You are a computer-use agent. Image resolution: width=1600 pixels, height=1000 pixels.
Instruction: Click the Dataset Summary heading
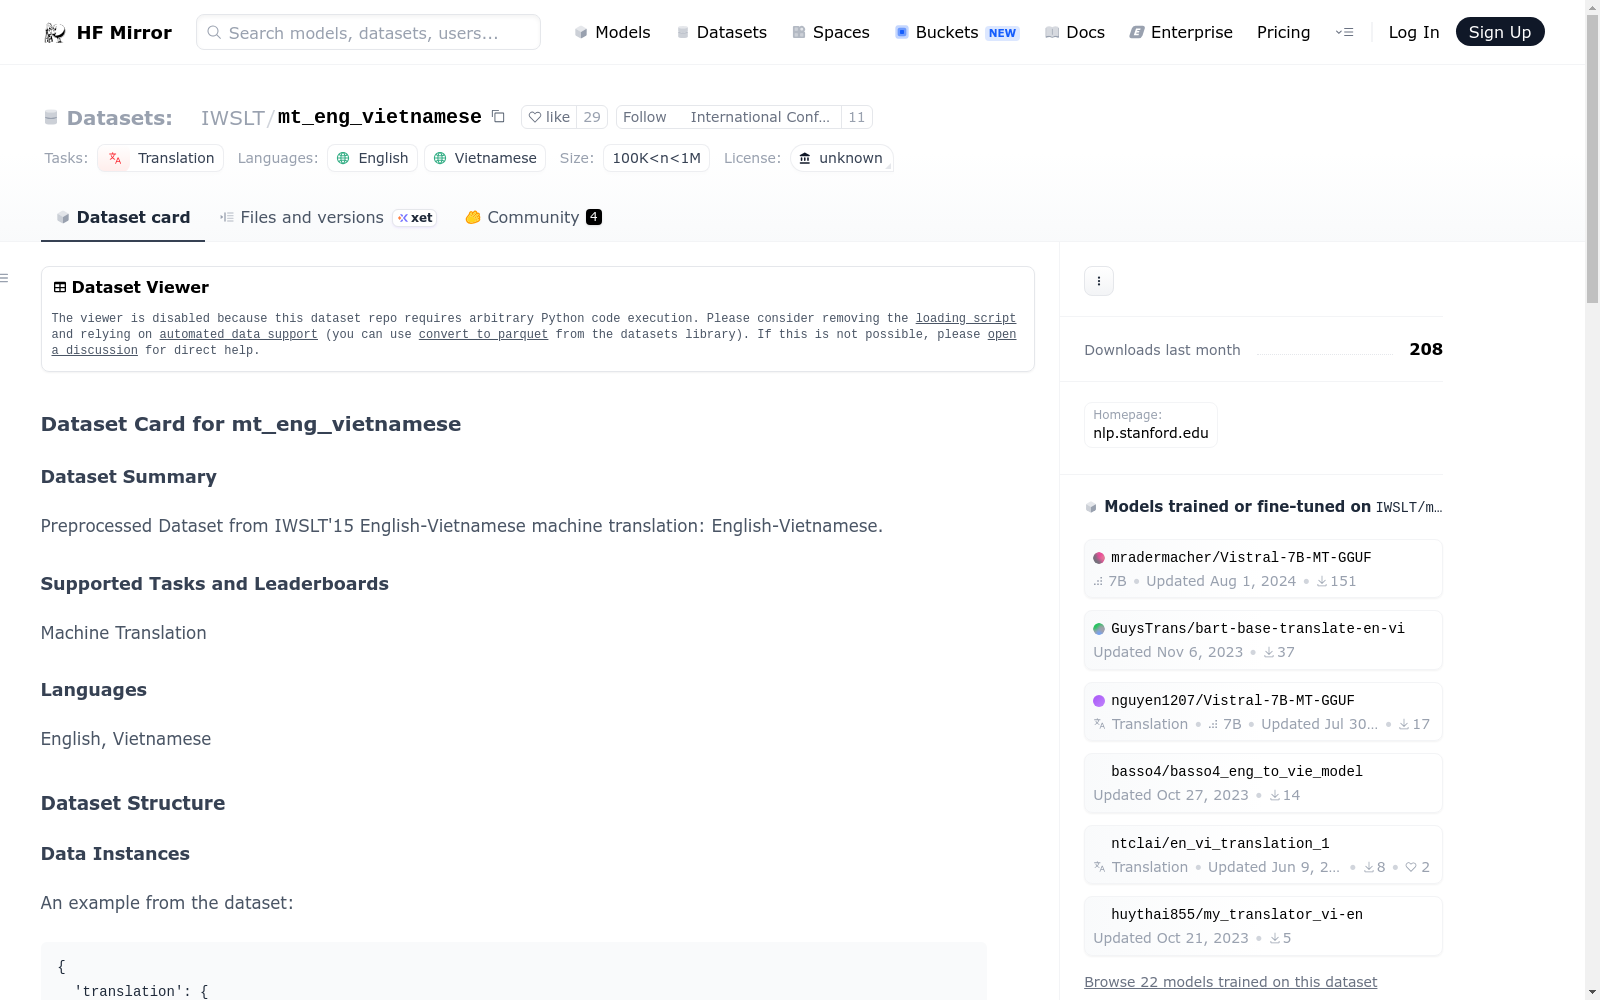point(129,477)
